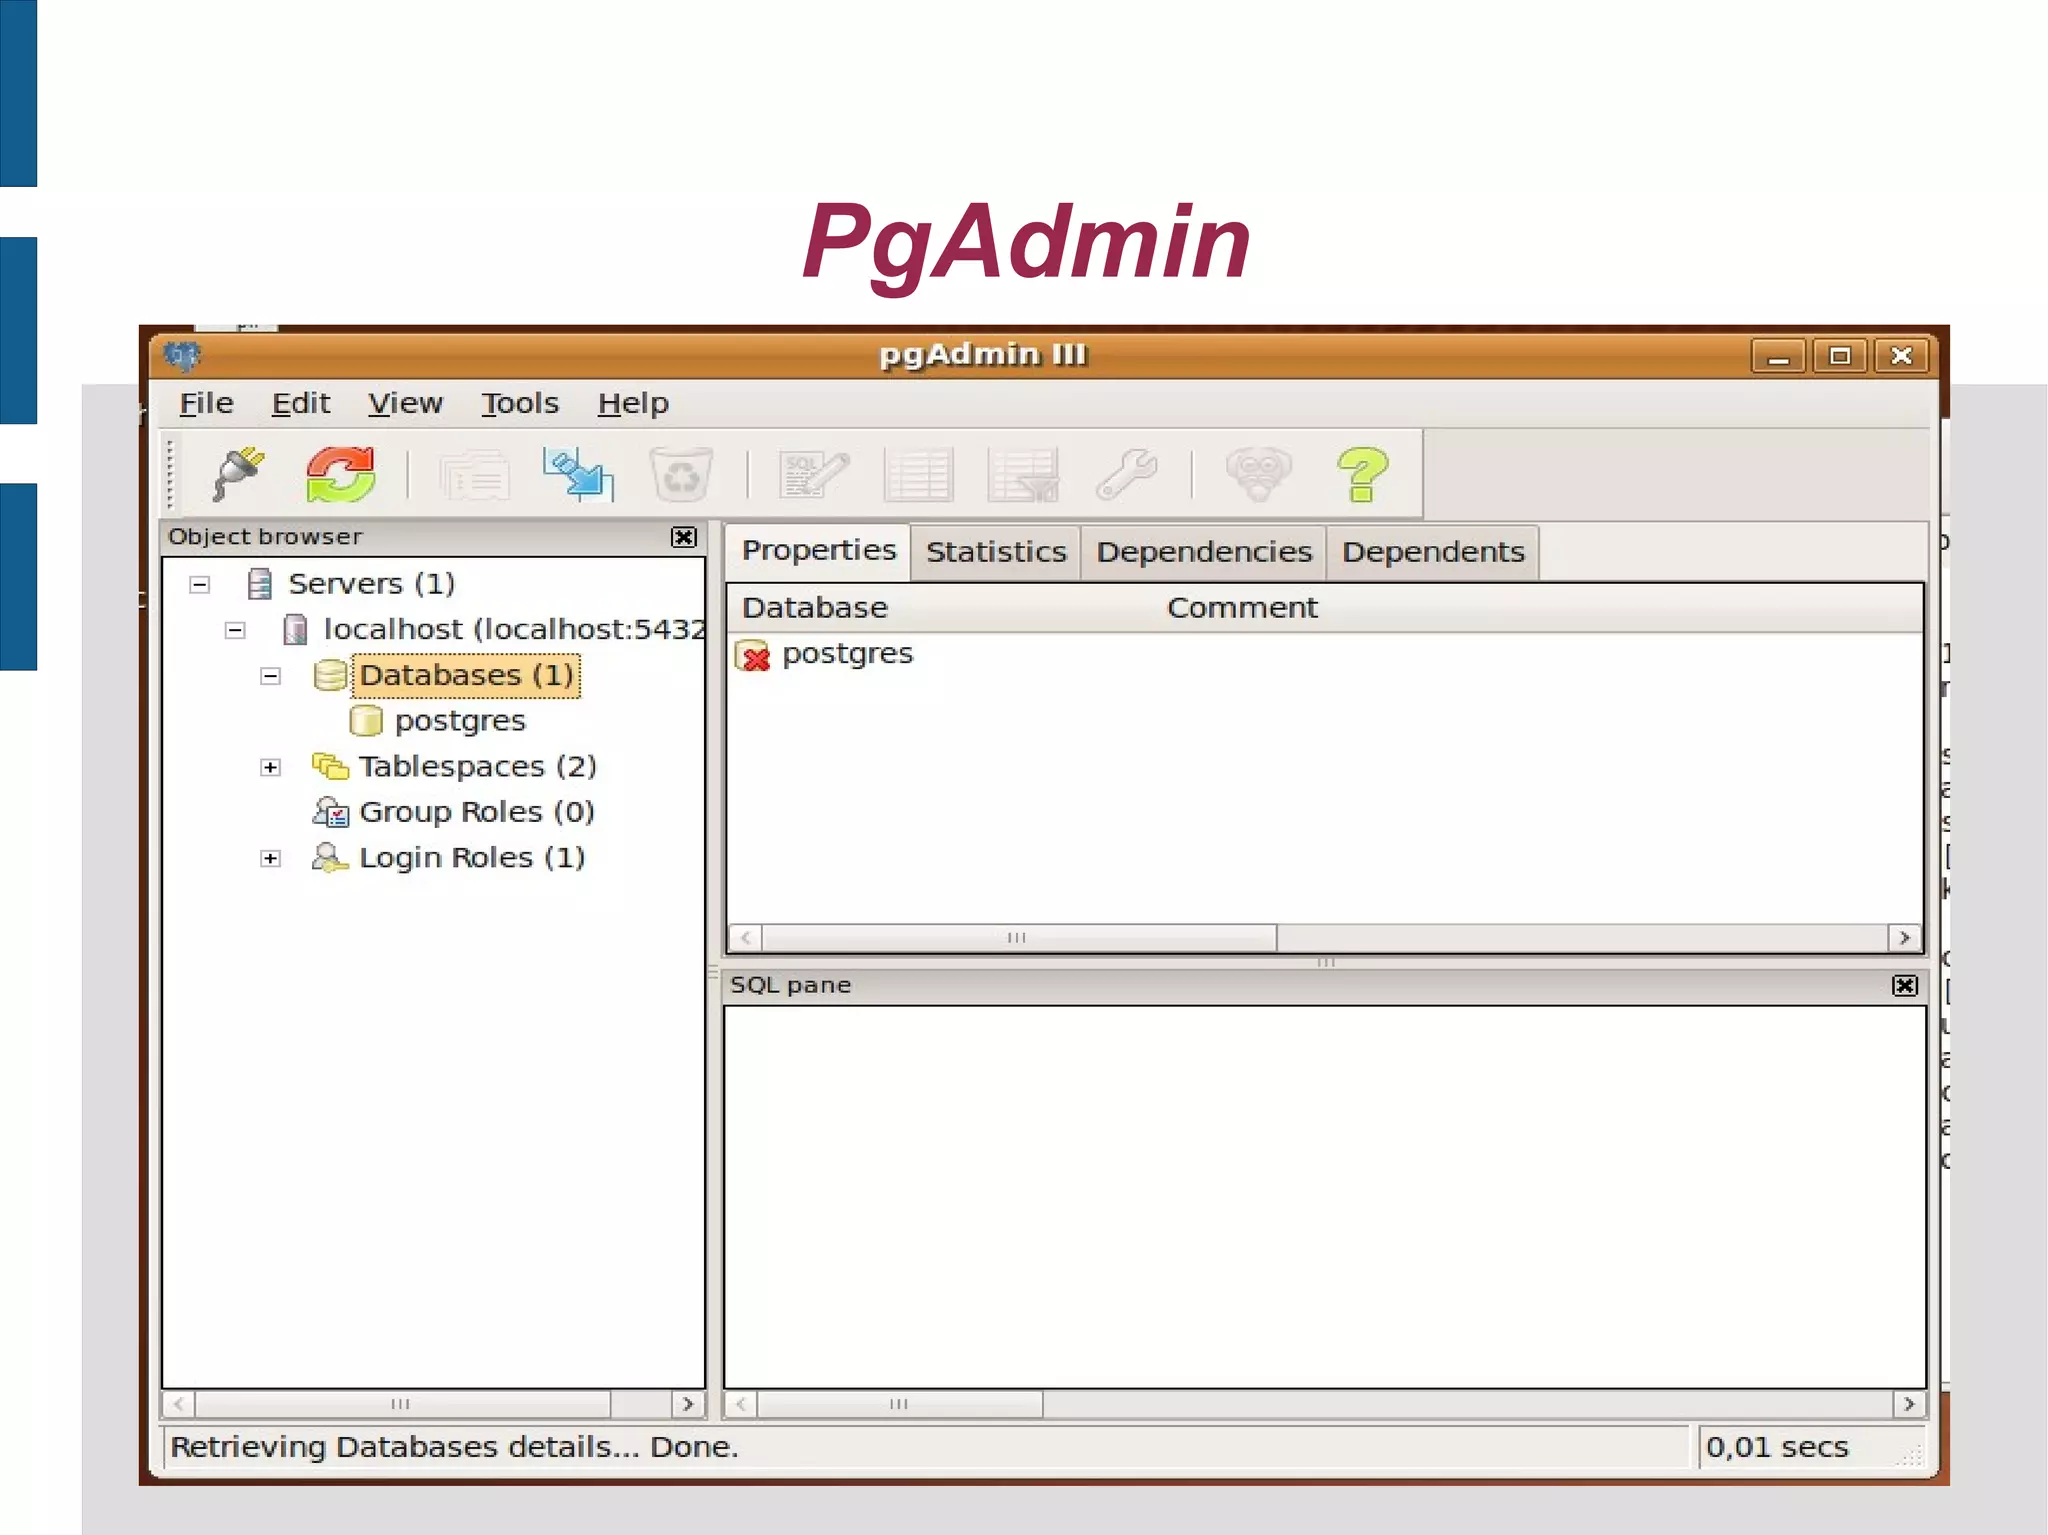Click the Login Roles user icon
This screenshot has height=1535, width=2048.
(330, 857)
